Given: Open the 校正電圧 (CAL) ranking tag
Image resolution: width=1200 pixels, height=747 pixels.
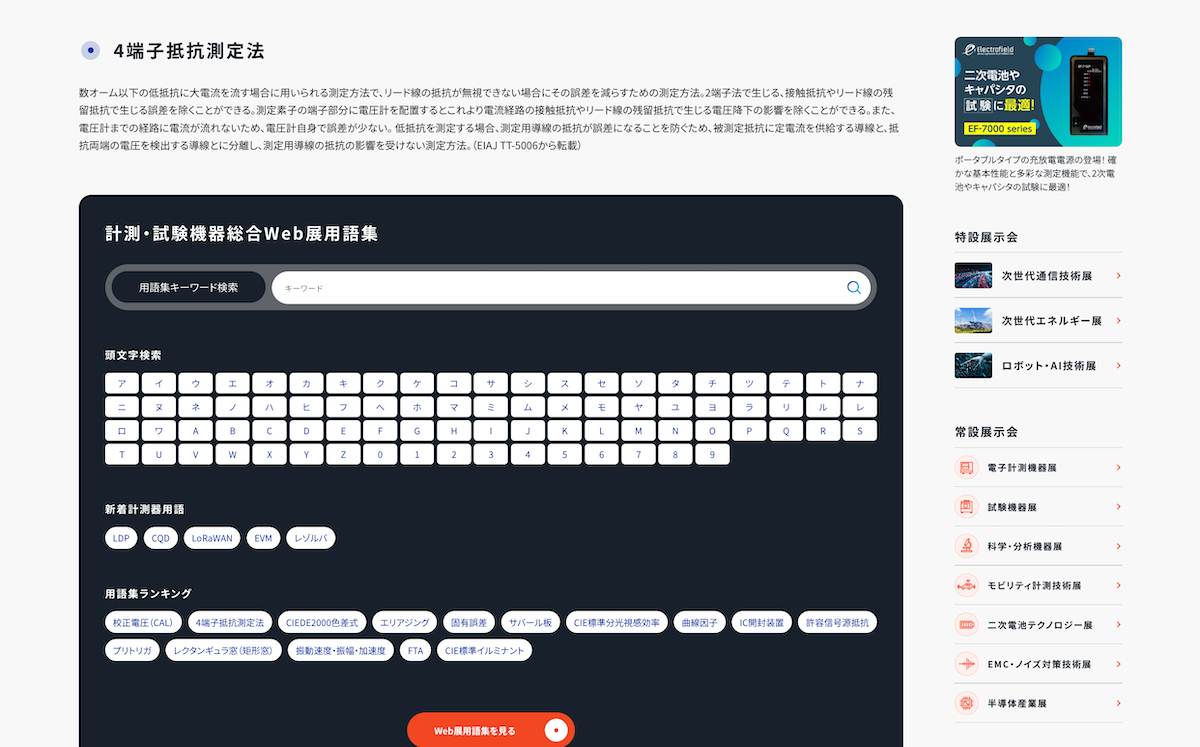Looking at the screenshot, I should pos(142,622).
